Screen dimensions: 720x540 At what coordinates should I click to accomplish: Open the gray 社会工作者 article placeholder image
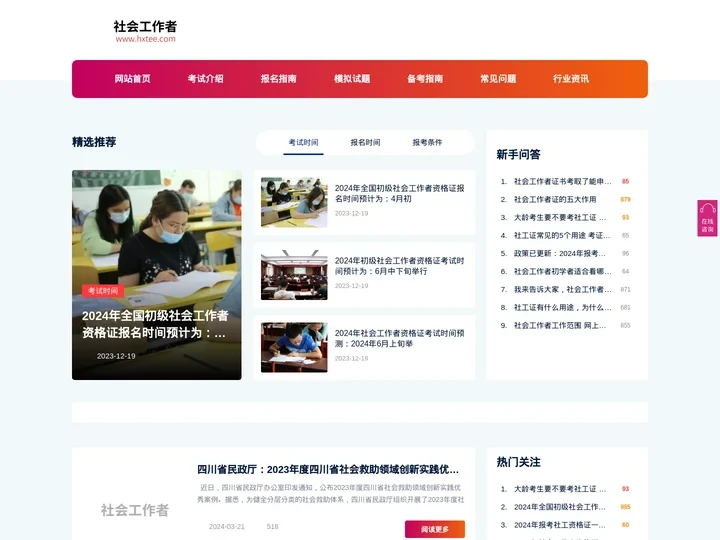pyautogui.click(x=135, y=510)
